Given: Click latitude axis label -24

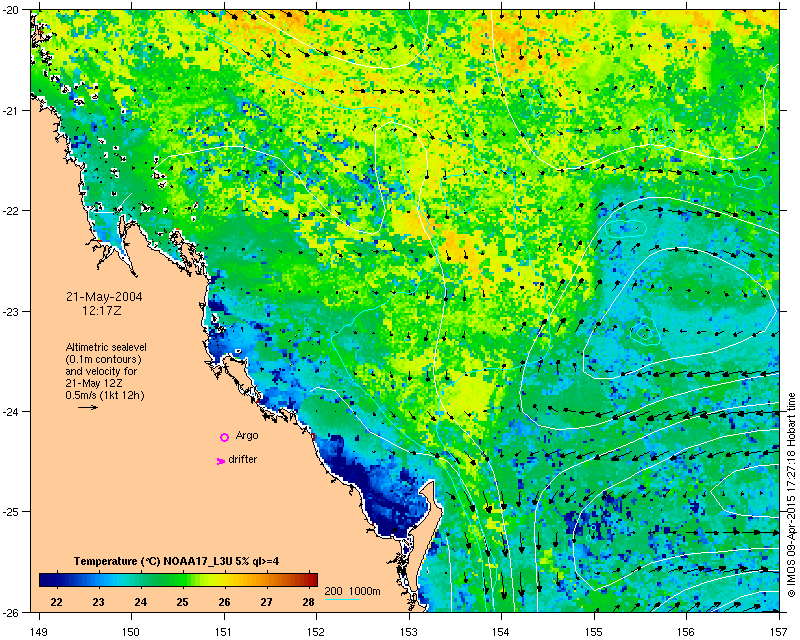Looking at the screenshot, I should pos(12,411).
